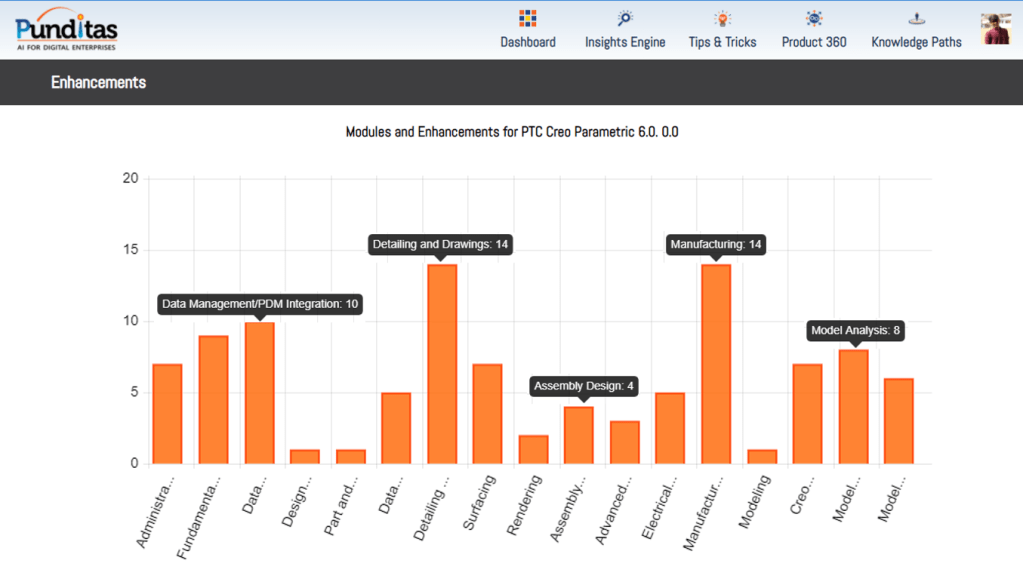Viewport: 1023px width, 585px height.
Task: Click the Data Management/PDM Integration bar
Action: [259, 393]
